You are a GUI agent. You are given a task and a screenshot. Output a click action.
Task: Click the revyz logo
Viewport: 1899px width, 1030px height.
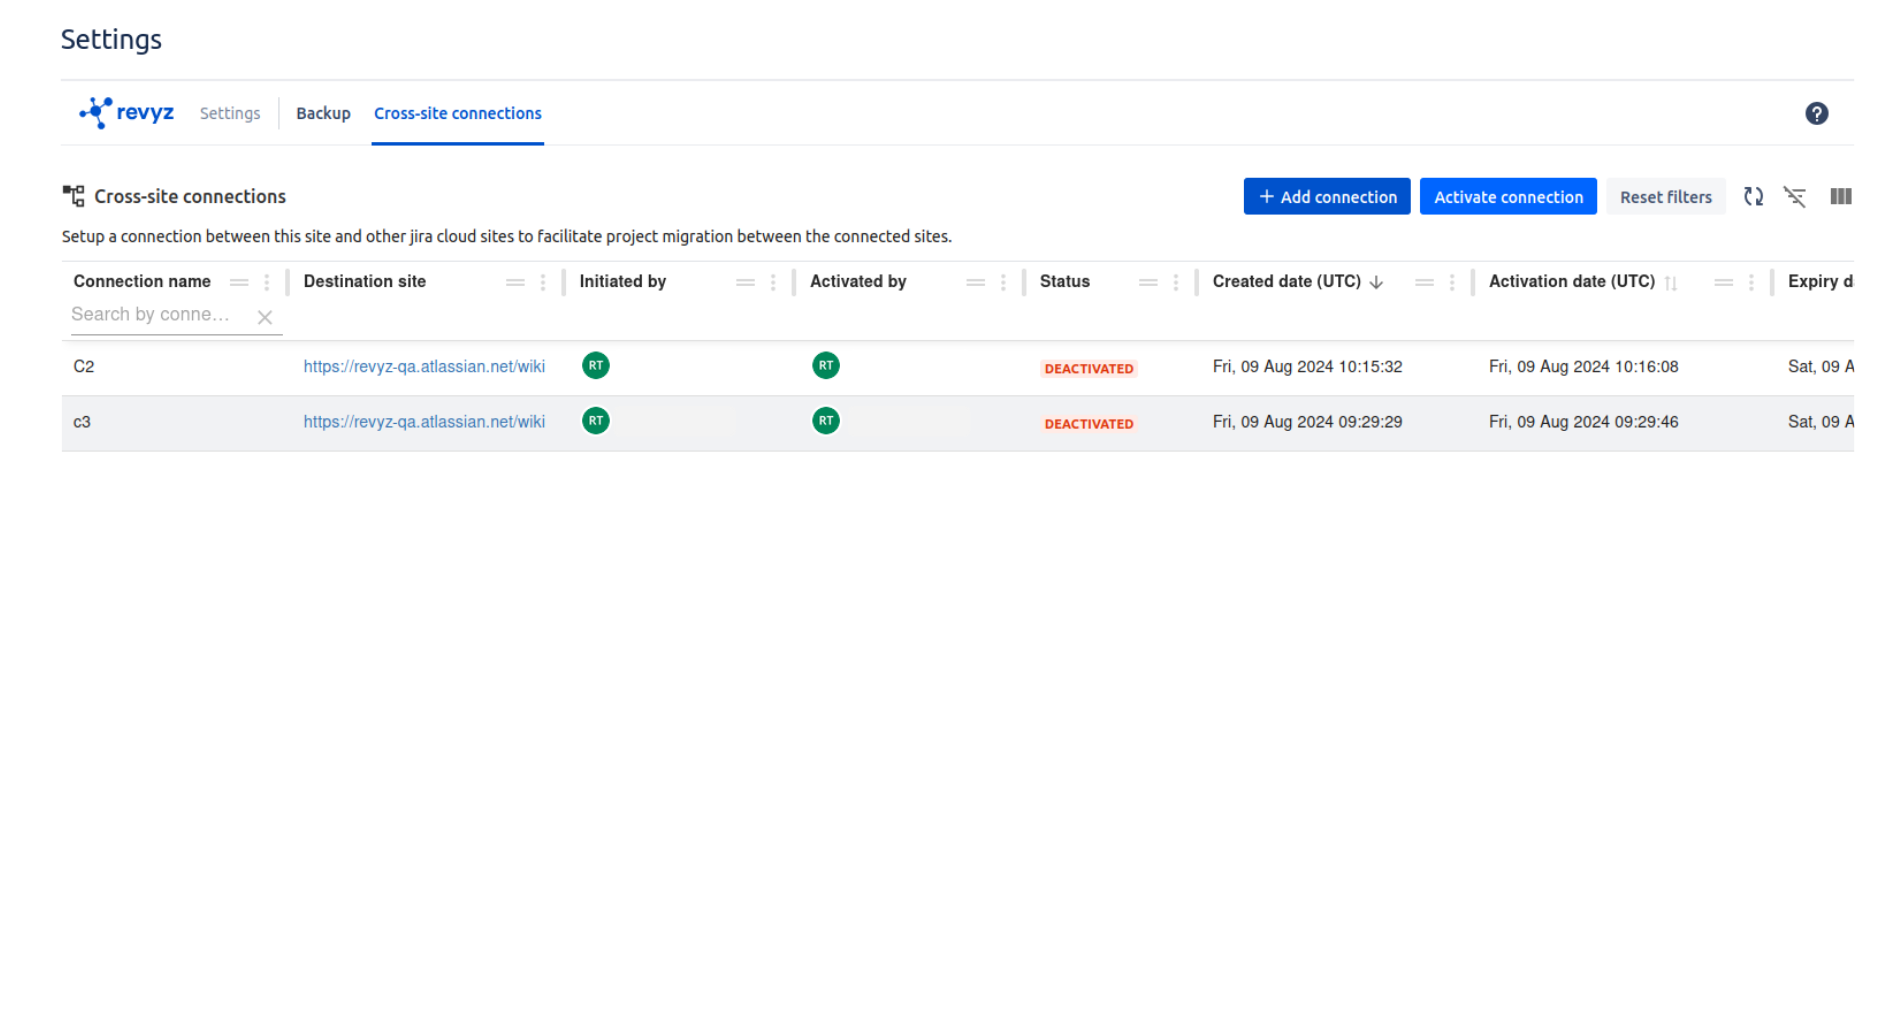[127, 113]
